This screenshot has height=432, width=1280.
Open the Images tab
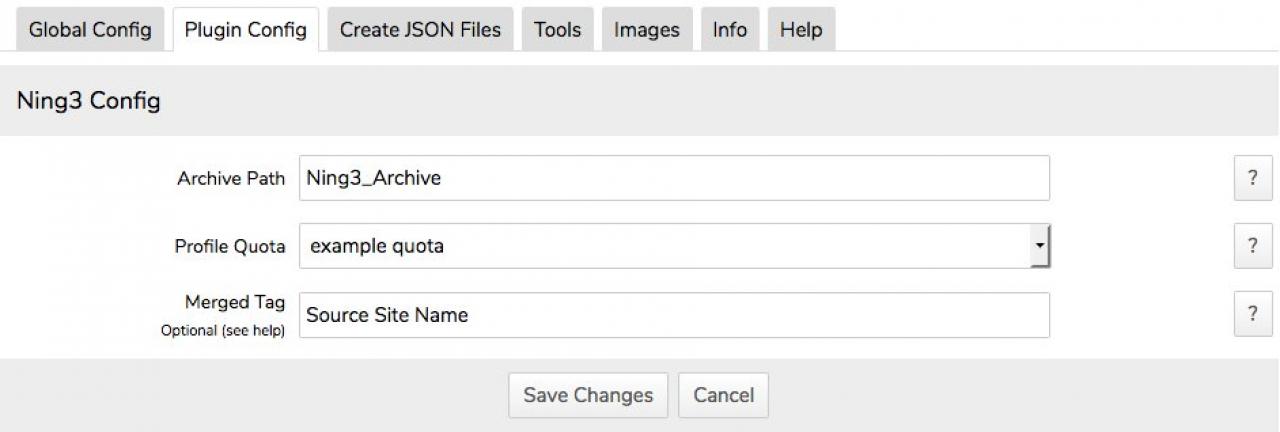click(646, 30)
